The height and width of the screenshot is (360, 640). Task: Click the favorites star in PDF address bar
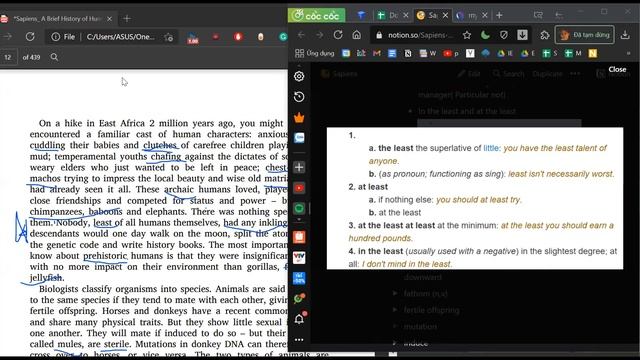click(x=168, y=37)
